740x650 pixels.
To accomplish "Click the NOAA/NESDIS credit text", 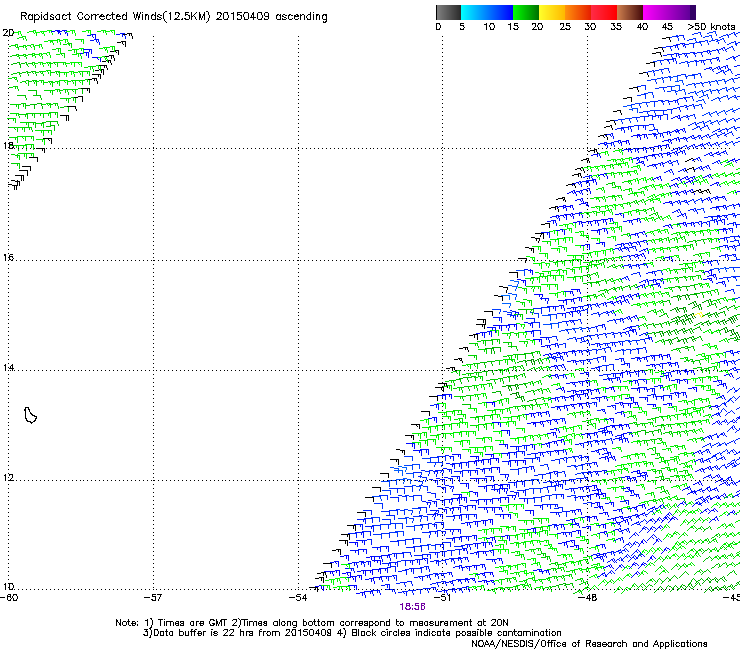I will pyautogui.click(x=589, y=644).
